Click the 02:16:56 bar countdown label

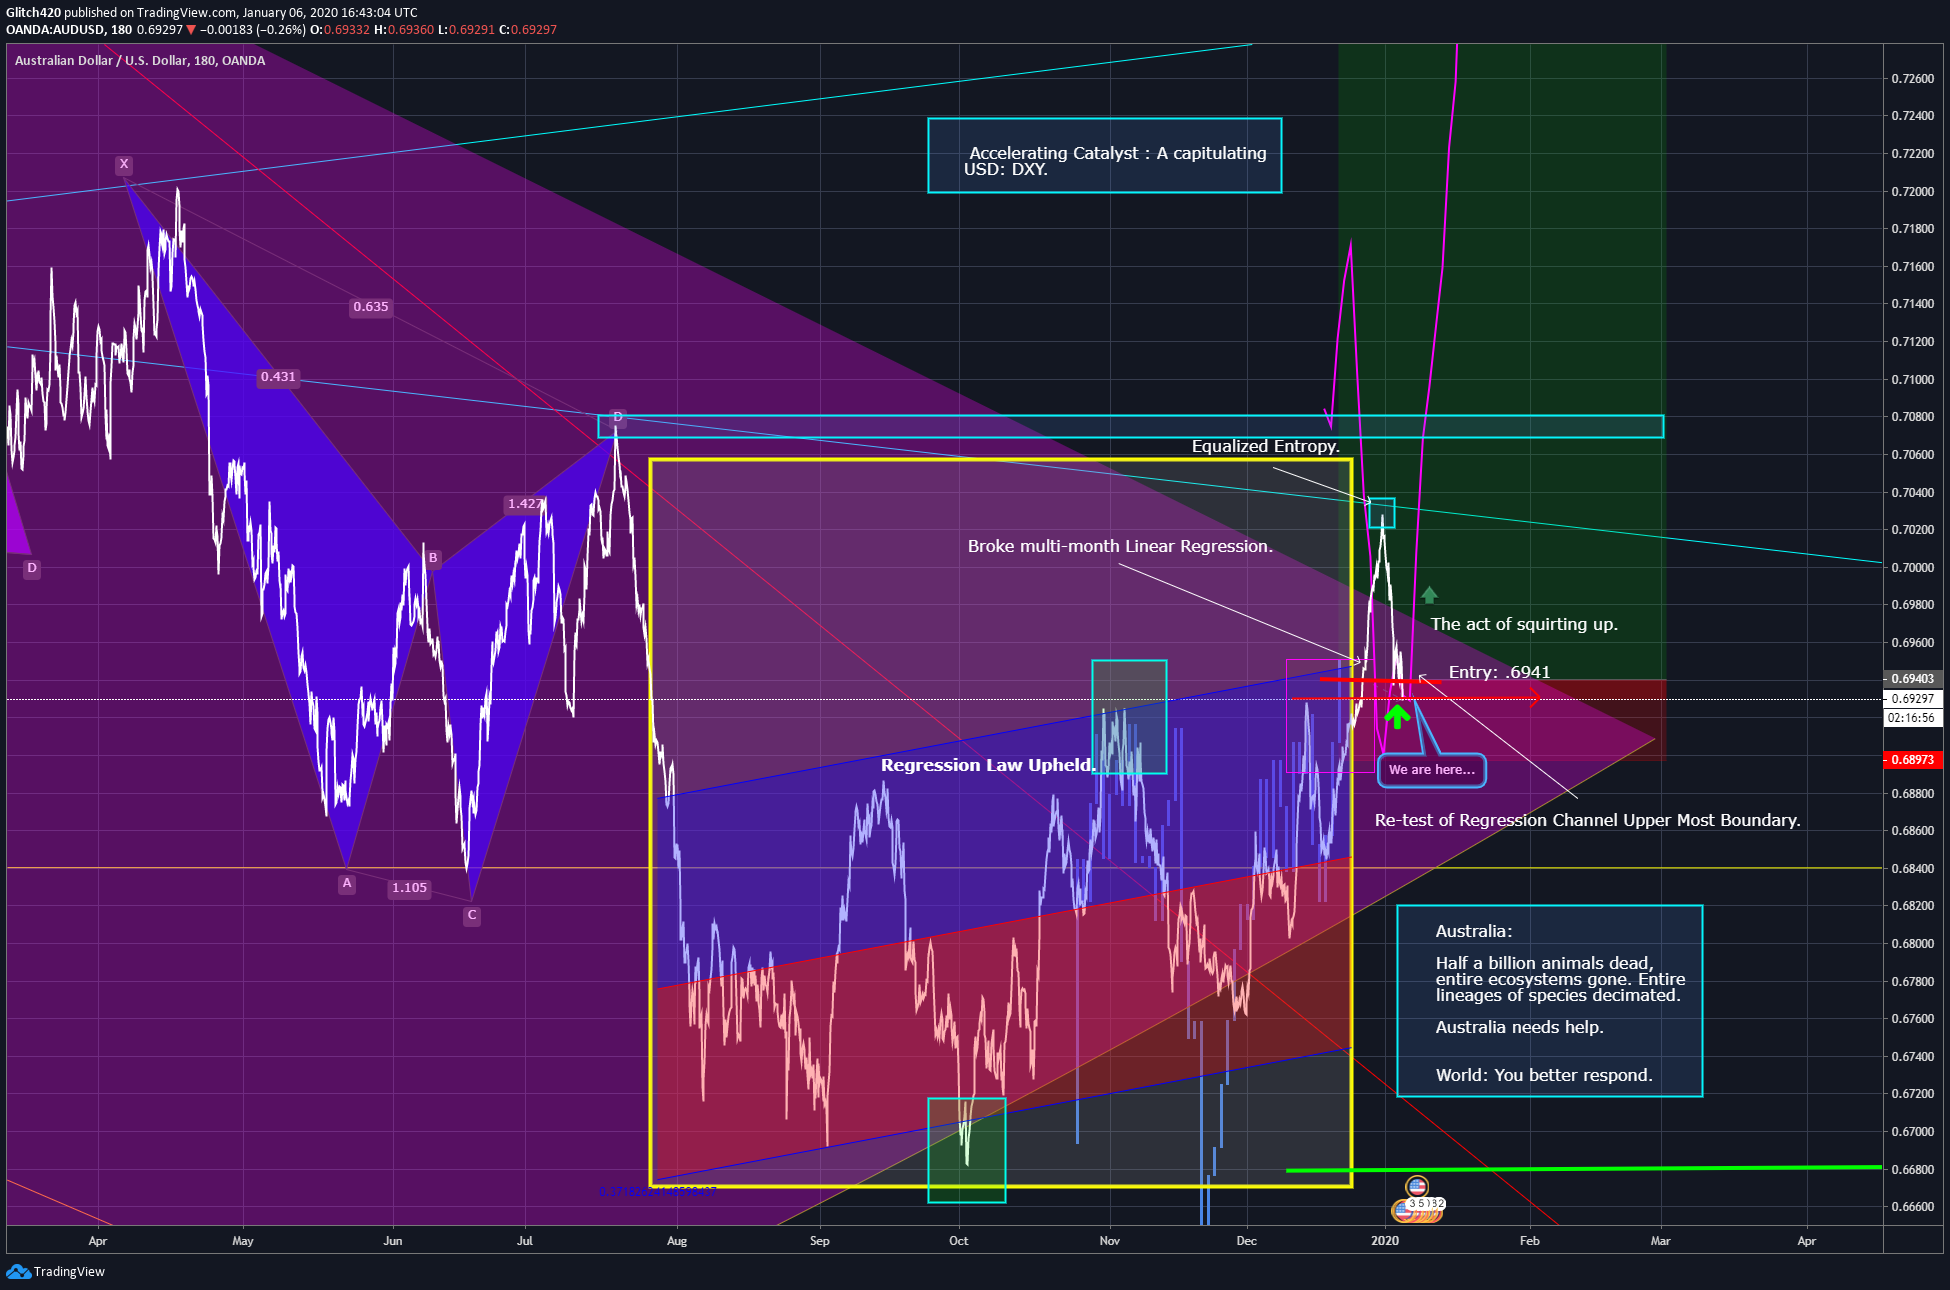1912,718
